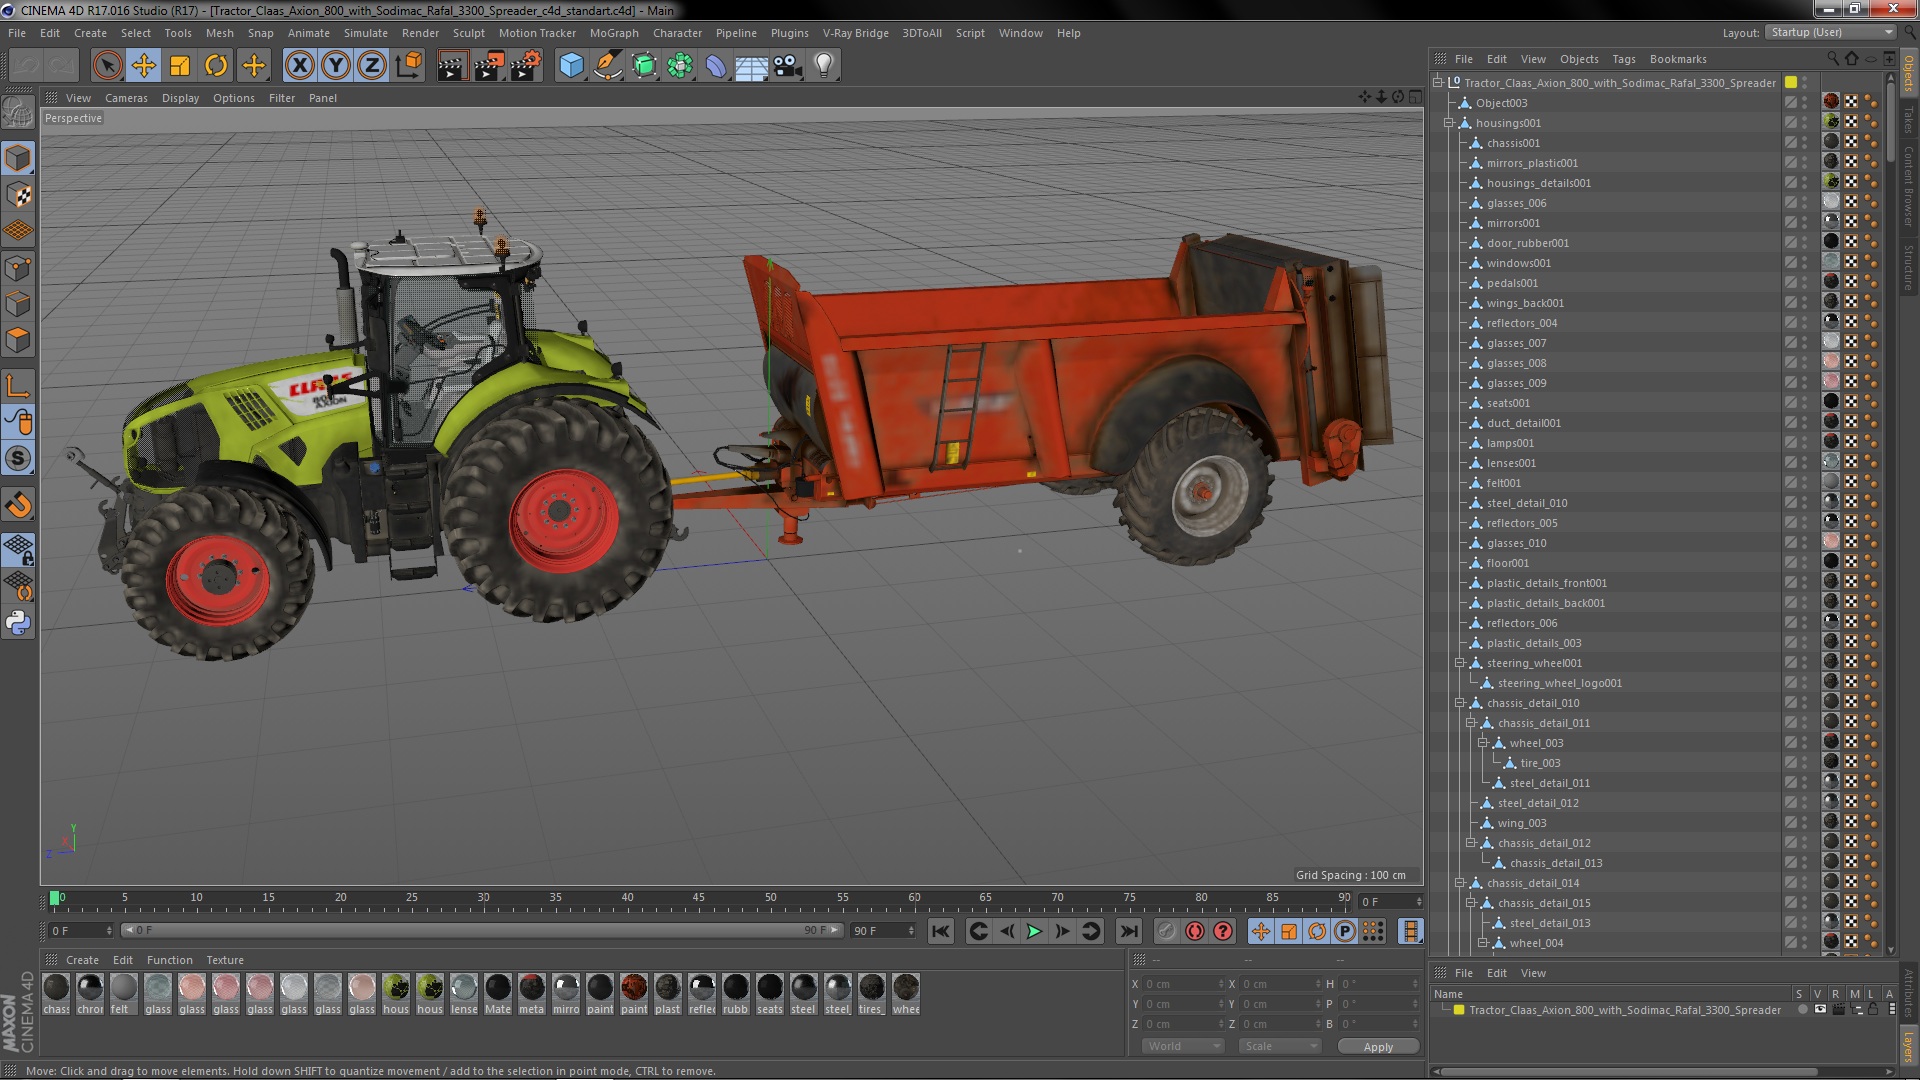Switch to Model mode in left palette

coord(18,158)
